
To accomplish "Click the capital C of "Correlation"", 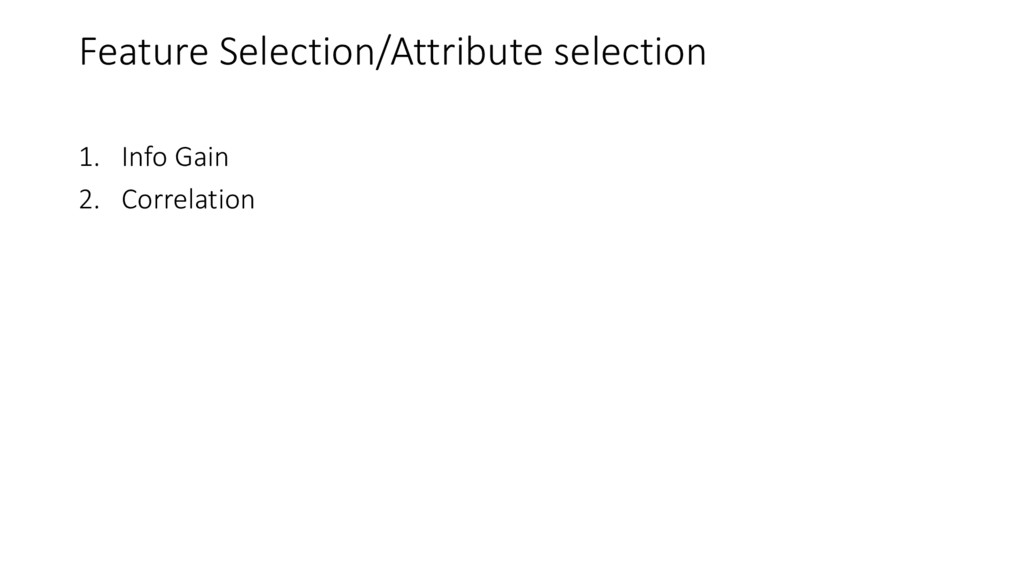I will (130, 200).
